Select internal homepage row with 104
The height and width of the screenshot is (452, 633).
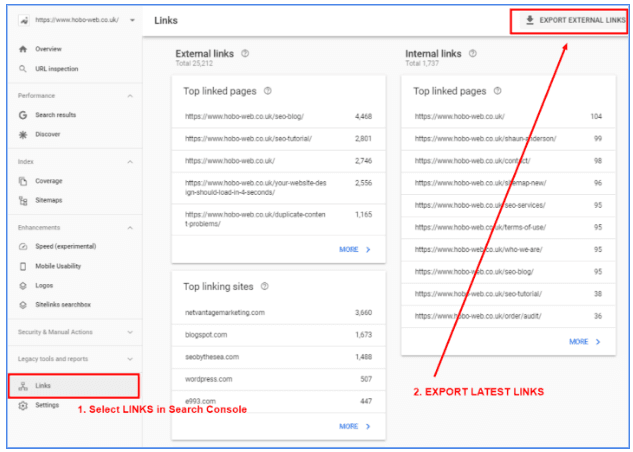[508, 117]
